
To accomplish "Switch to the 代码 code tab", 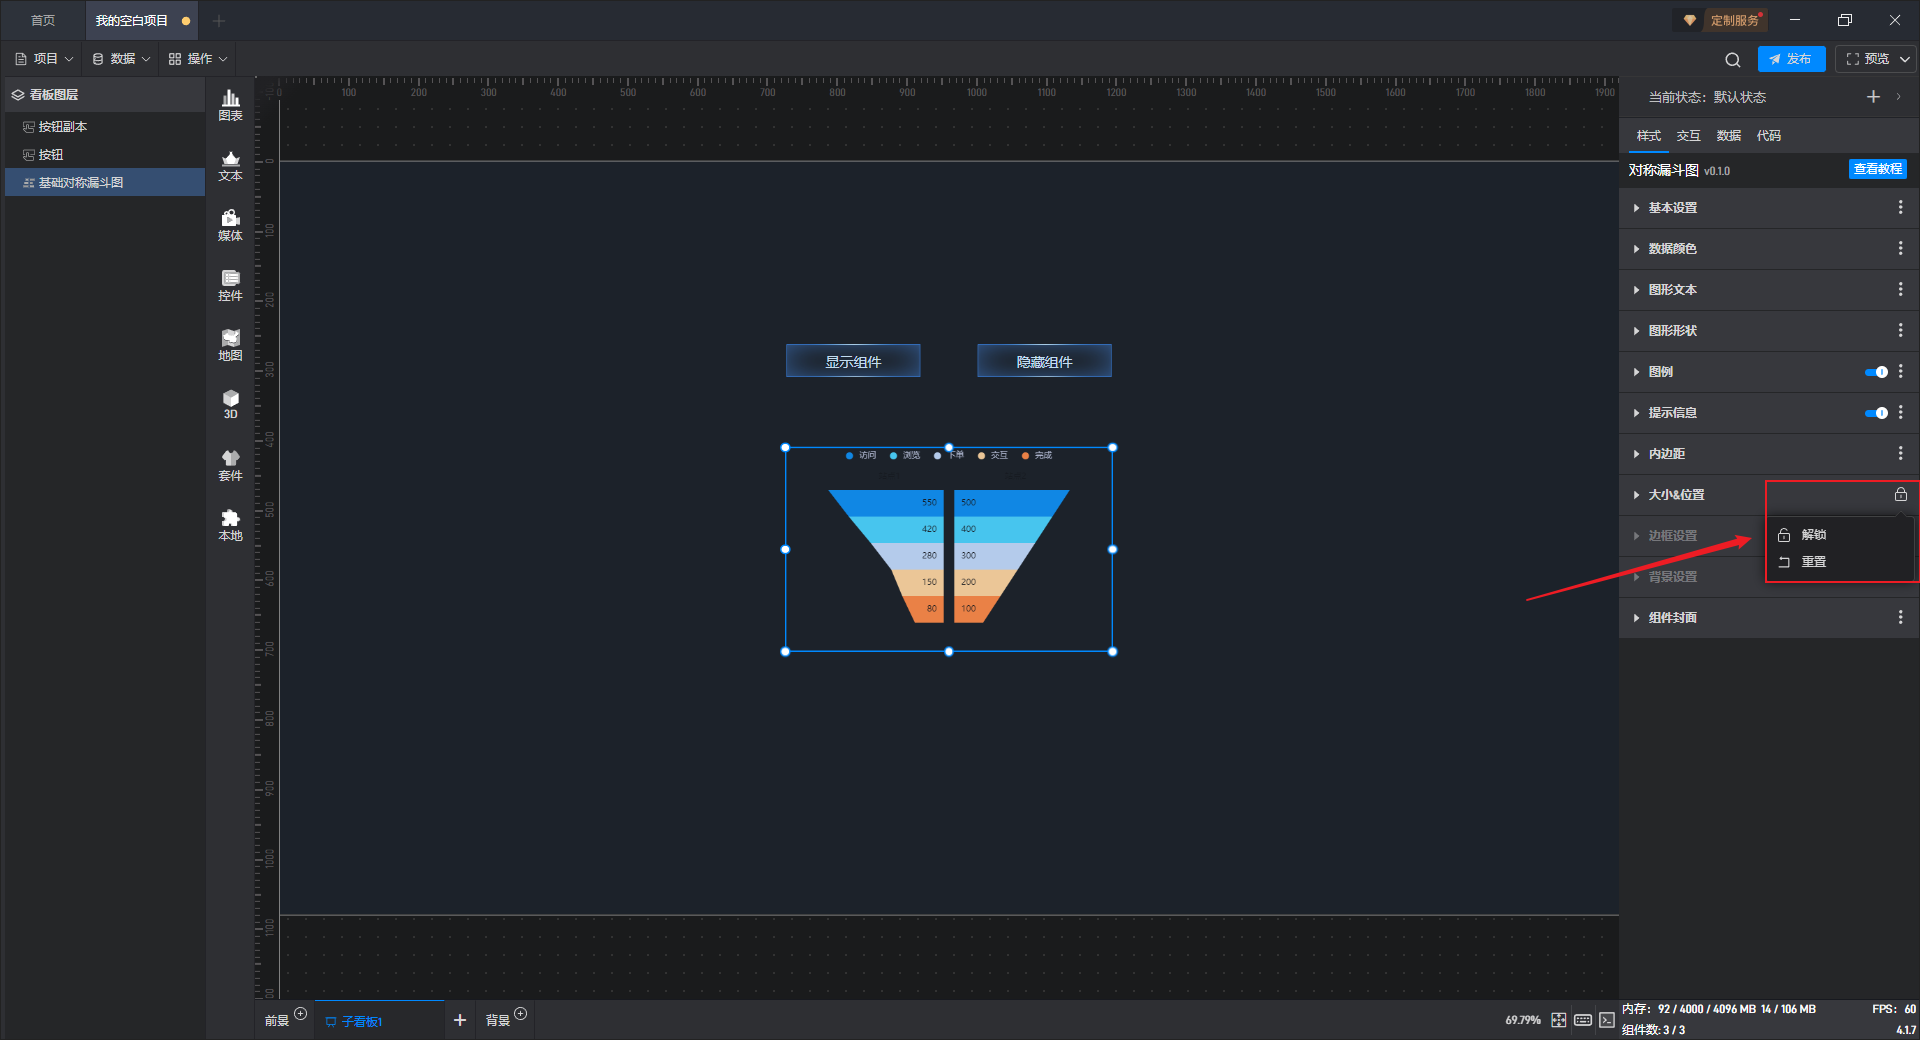I will pos(1768,135).
